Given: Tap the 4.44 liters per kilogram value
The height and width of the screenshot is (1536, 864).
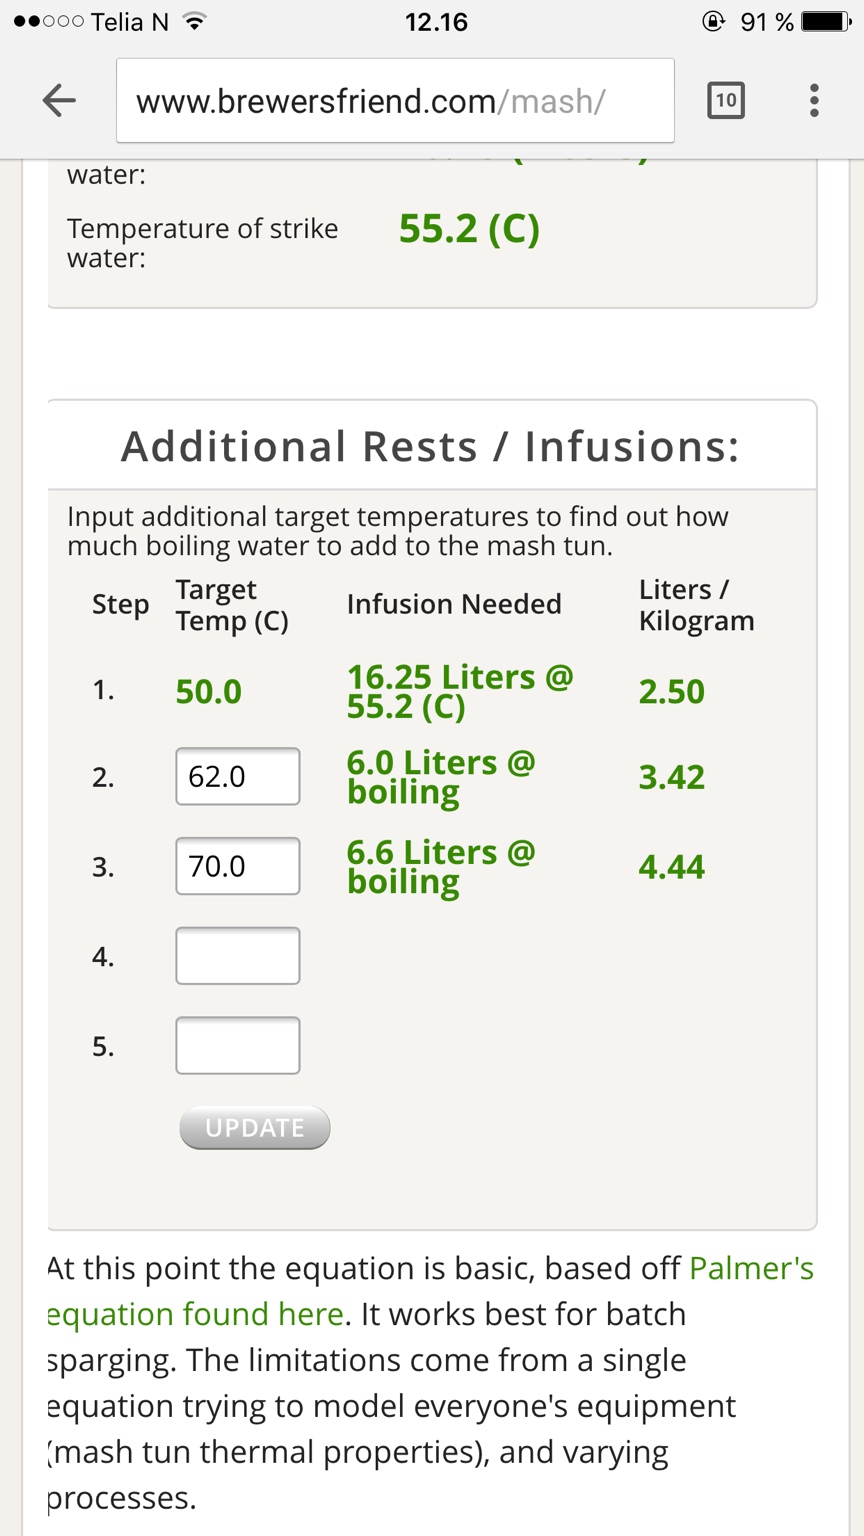Looking at the screenshot, I should click(672, 867).
